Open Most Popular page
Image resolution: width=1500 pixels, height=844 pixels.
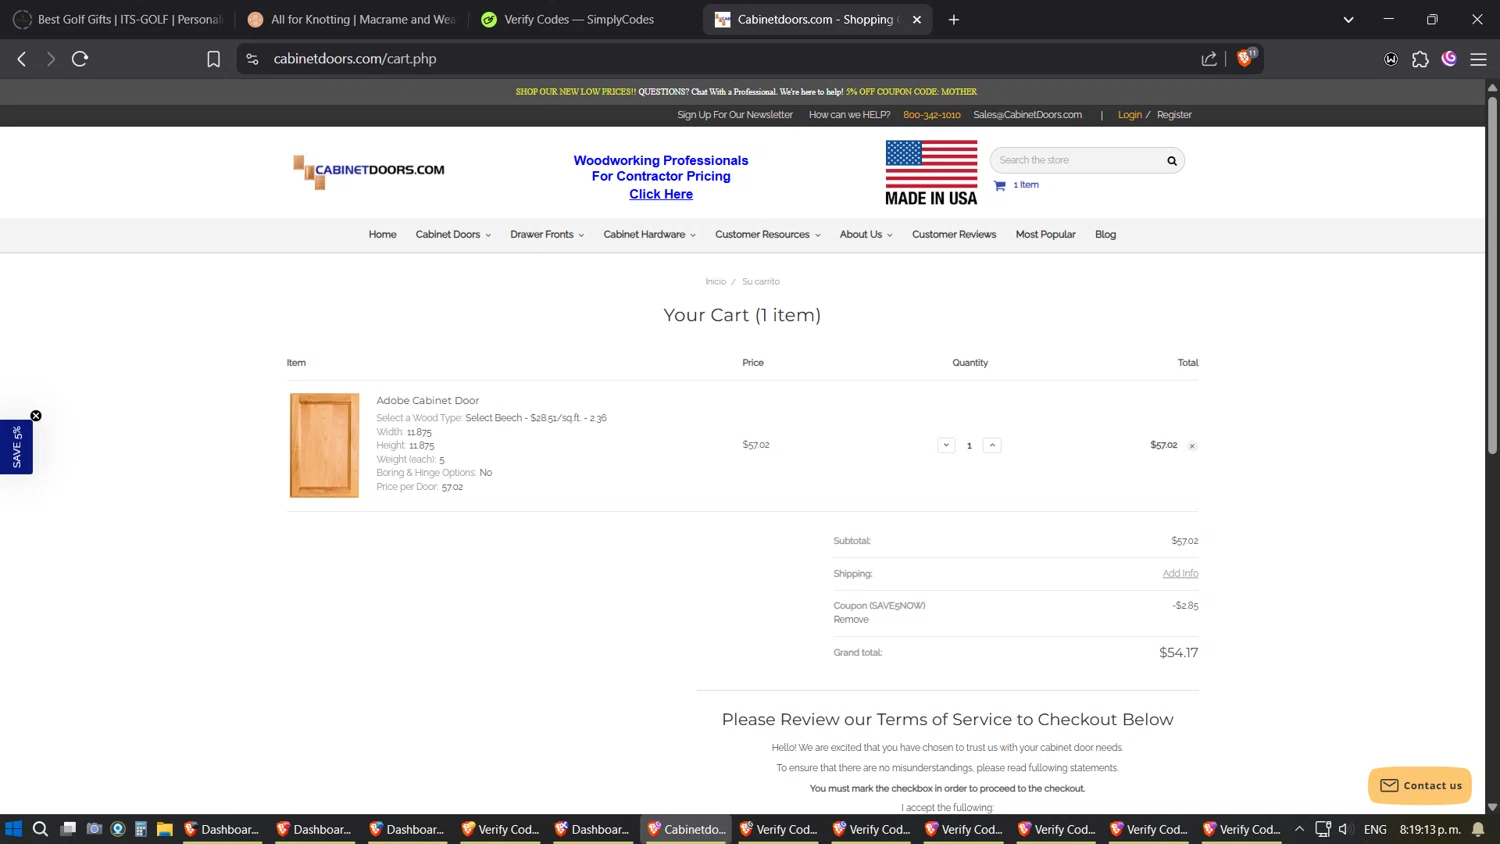(1045, 234)
